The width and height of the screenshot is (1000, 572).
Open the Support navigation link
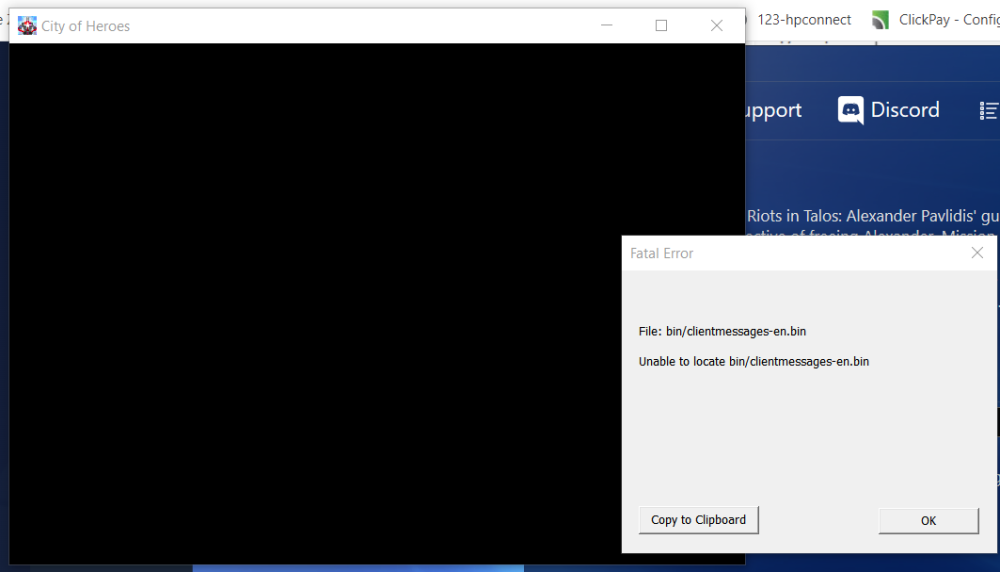[x=773, y=110]
